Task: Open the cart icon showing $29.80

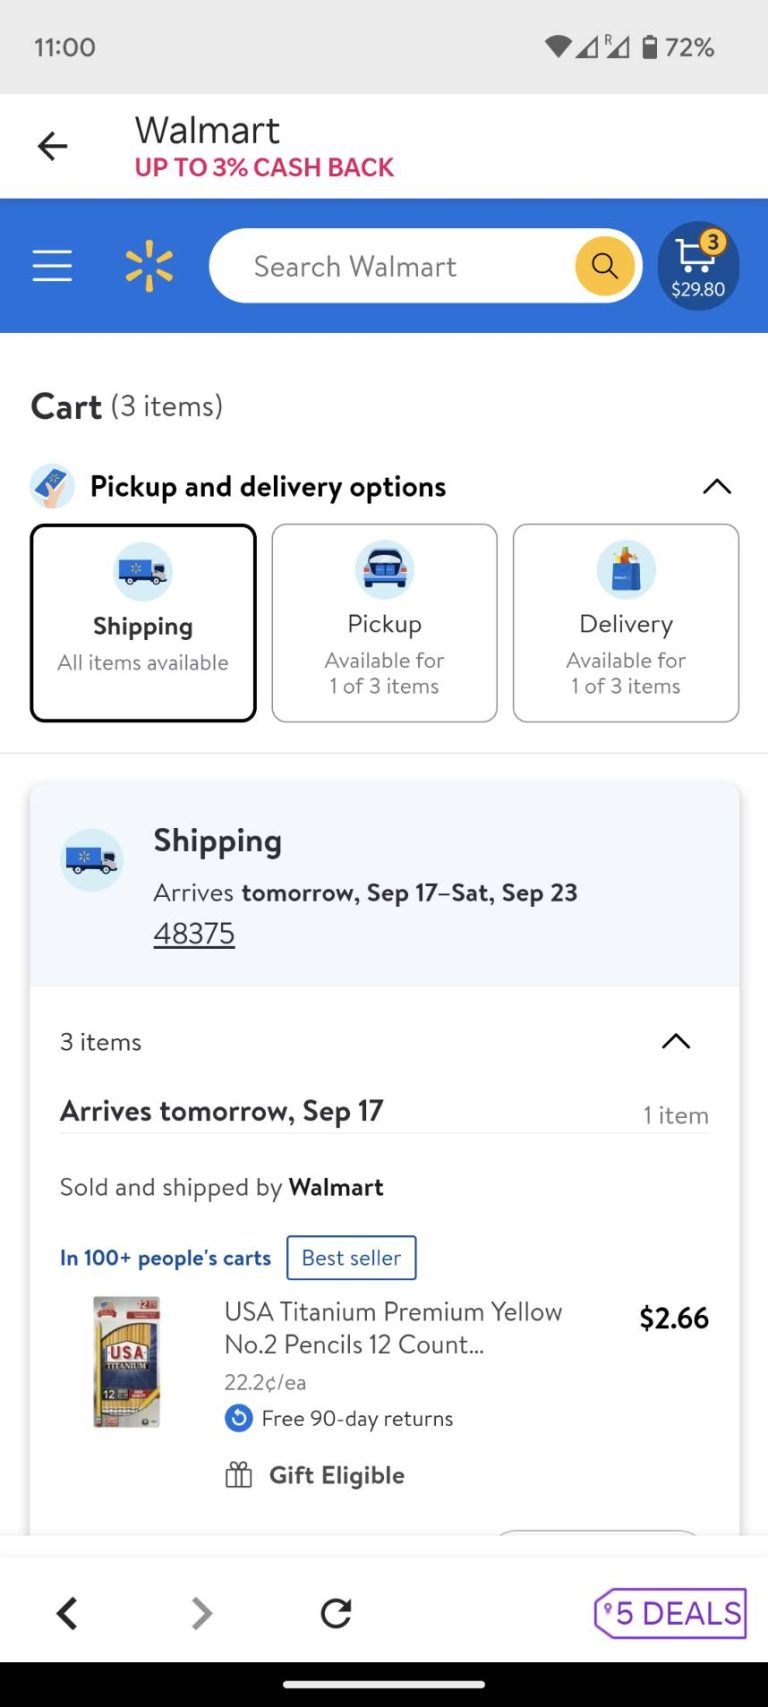Action: (698, 266)
